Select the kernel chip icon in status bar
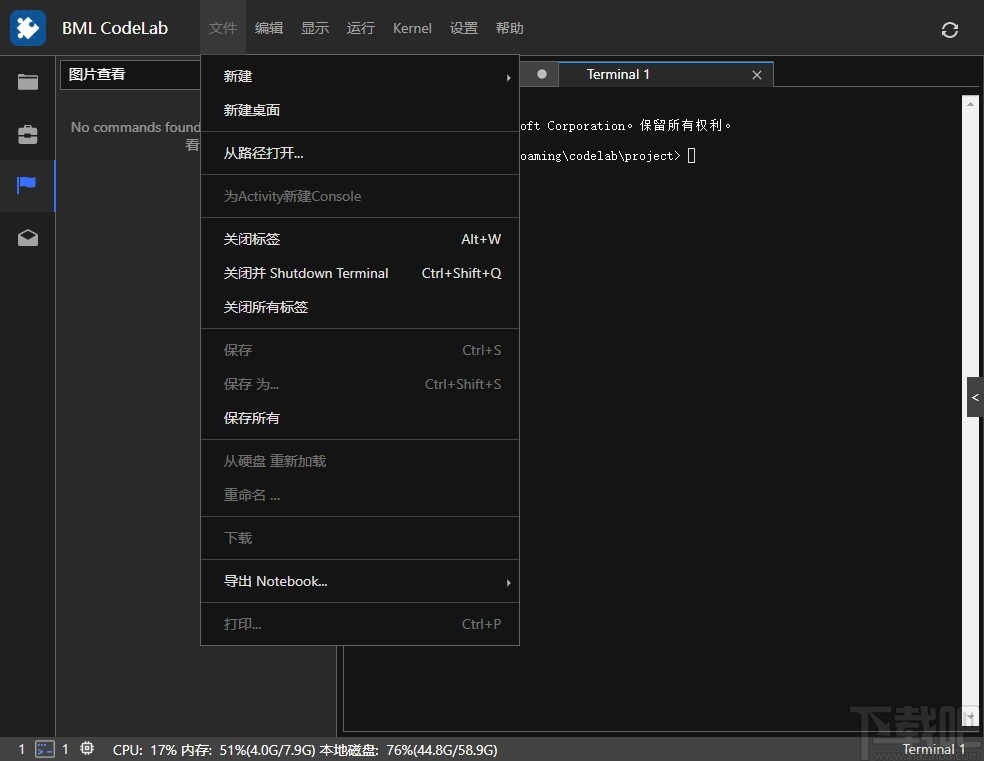This screenshot has width=984, height=761. coord(87,749)
